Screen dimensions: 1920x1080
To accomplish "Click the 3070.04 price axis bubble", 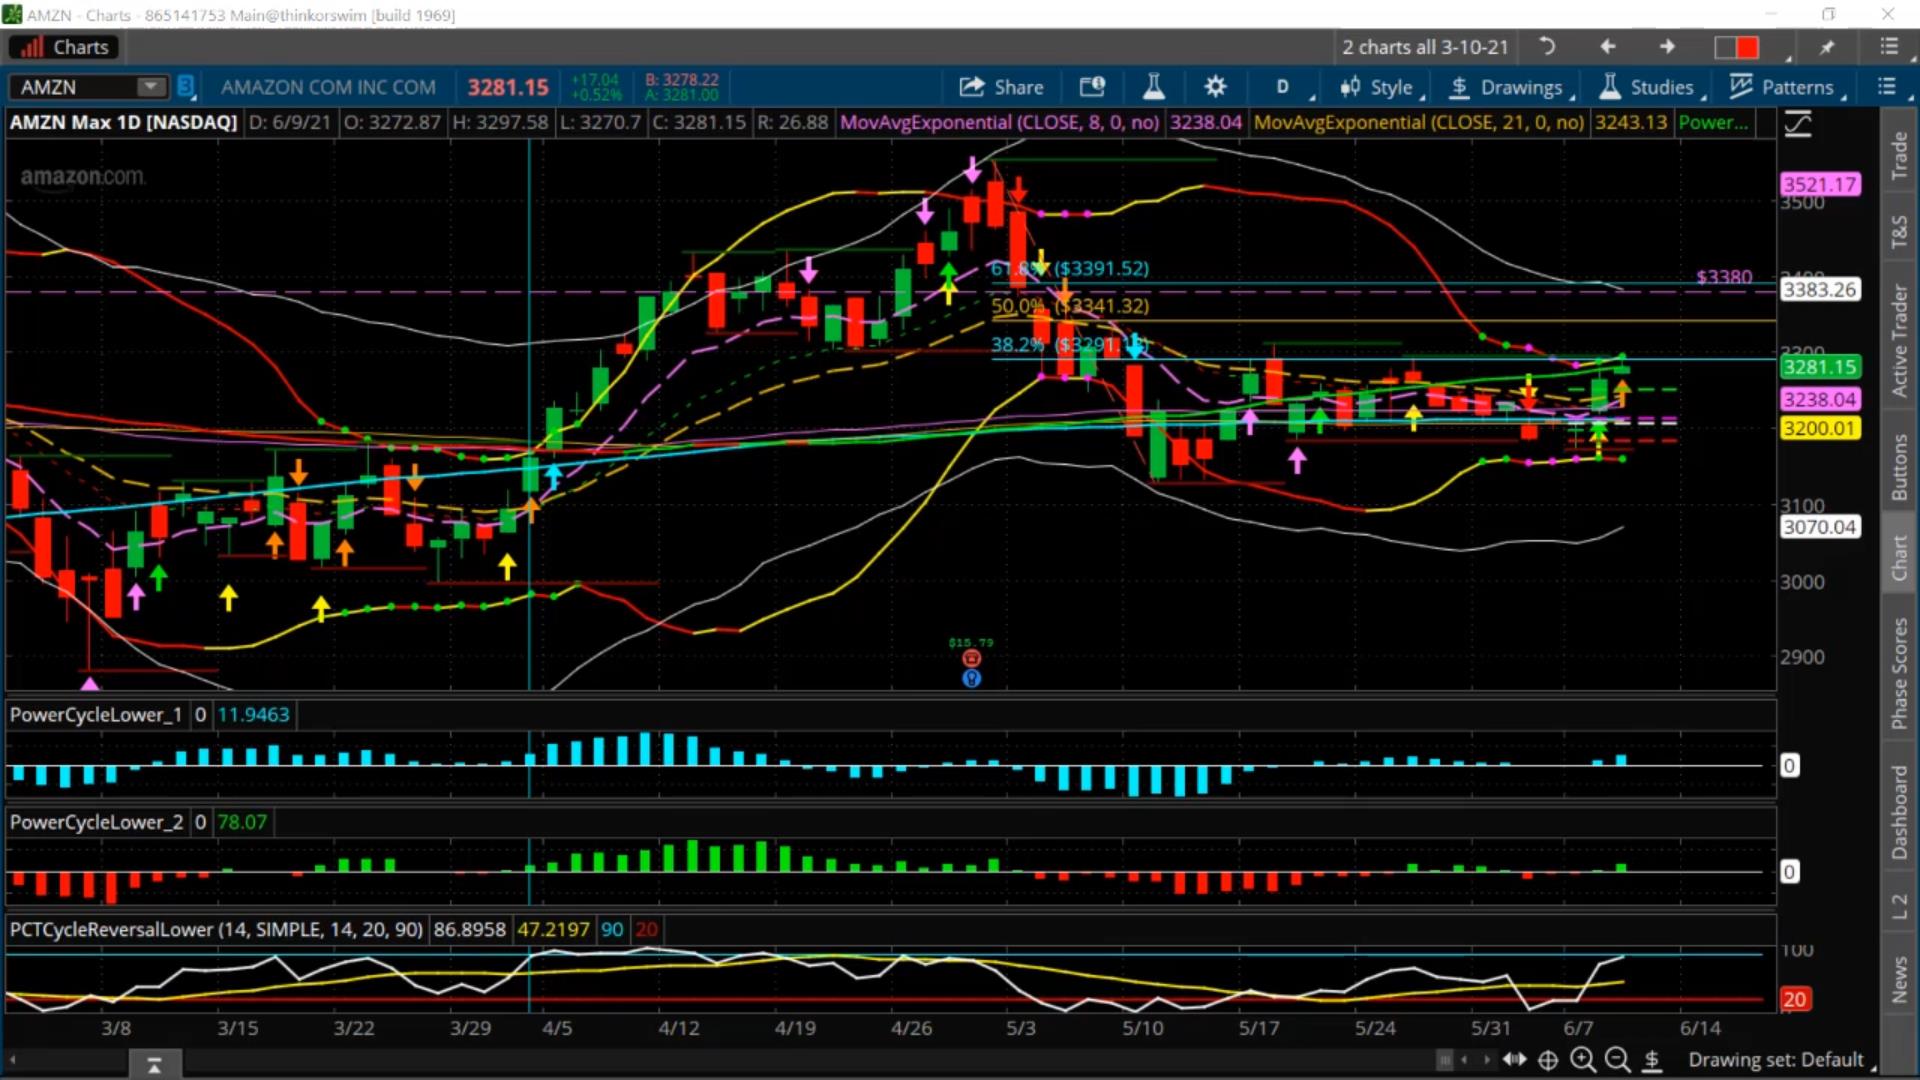I will [1820, 527].
